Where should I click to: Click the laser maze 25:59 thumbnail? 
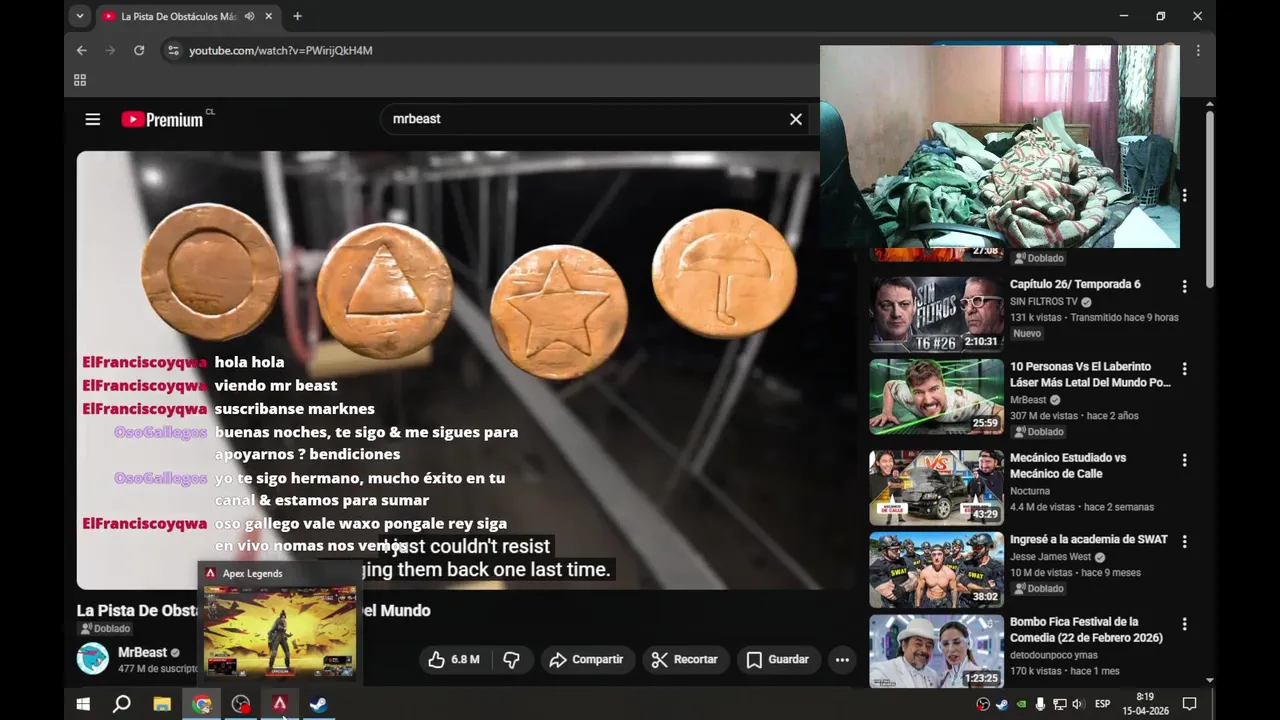point(936,396)
